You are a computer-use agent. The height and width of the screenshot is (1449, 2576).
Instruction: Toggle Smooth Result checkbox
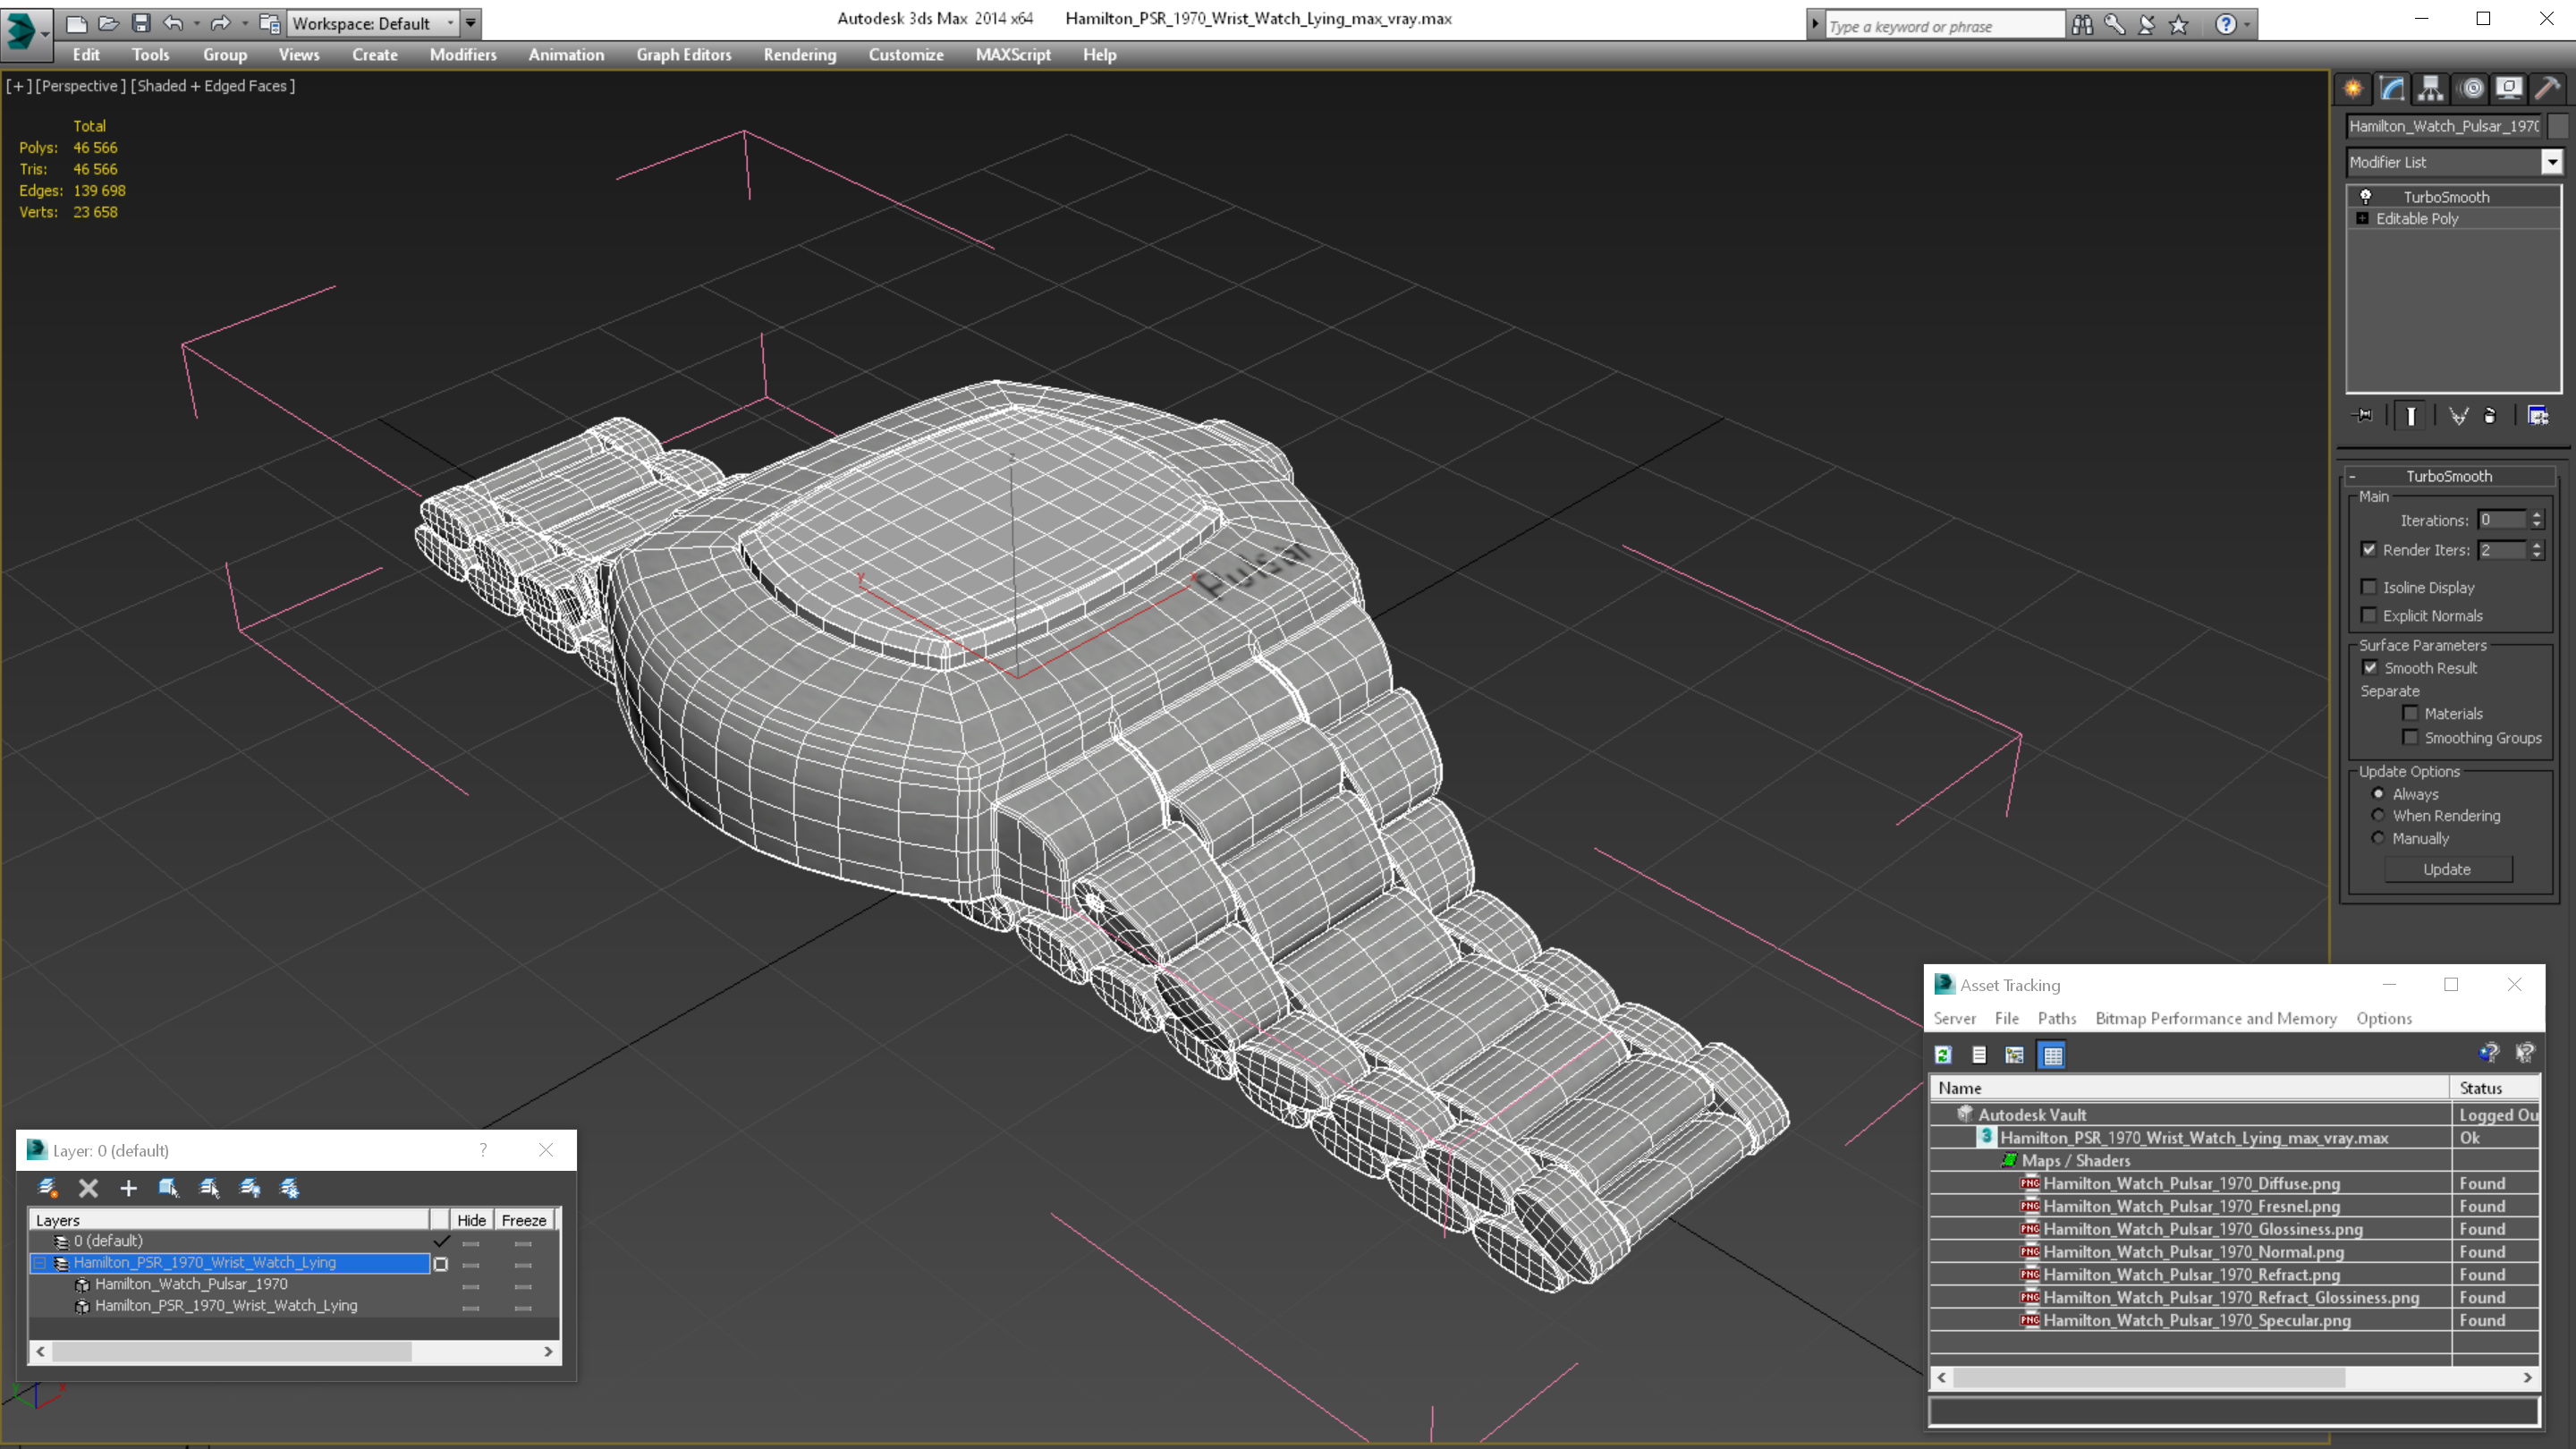[2370, 667]
